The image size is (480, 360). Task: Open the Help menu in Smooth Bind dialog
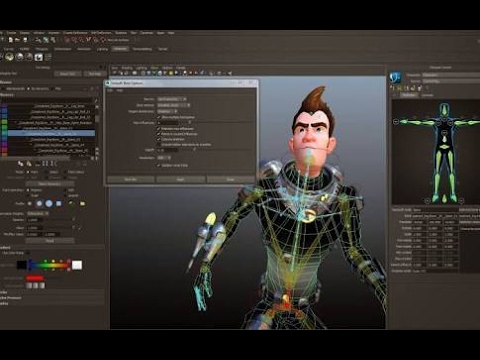tap(120, 90)
